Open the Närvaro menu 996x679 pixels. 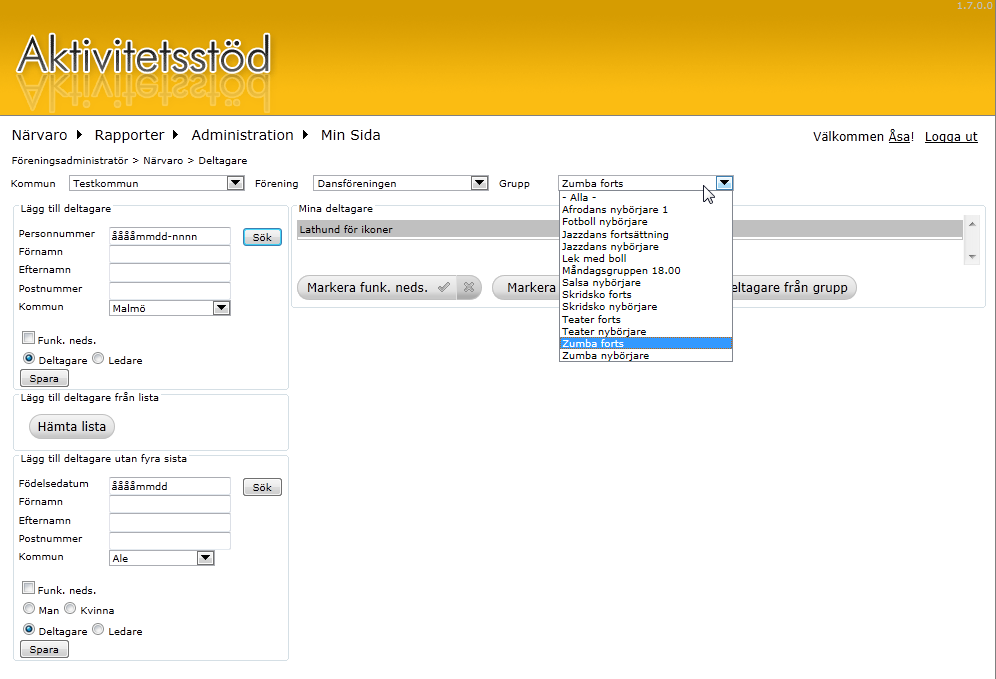click(x=39, y=135)
